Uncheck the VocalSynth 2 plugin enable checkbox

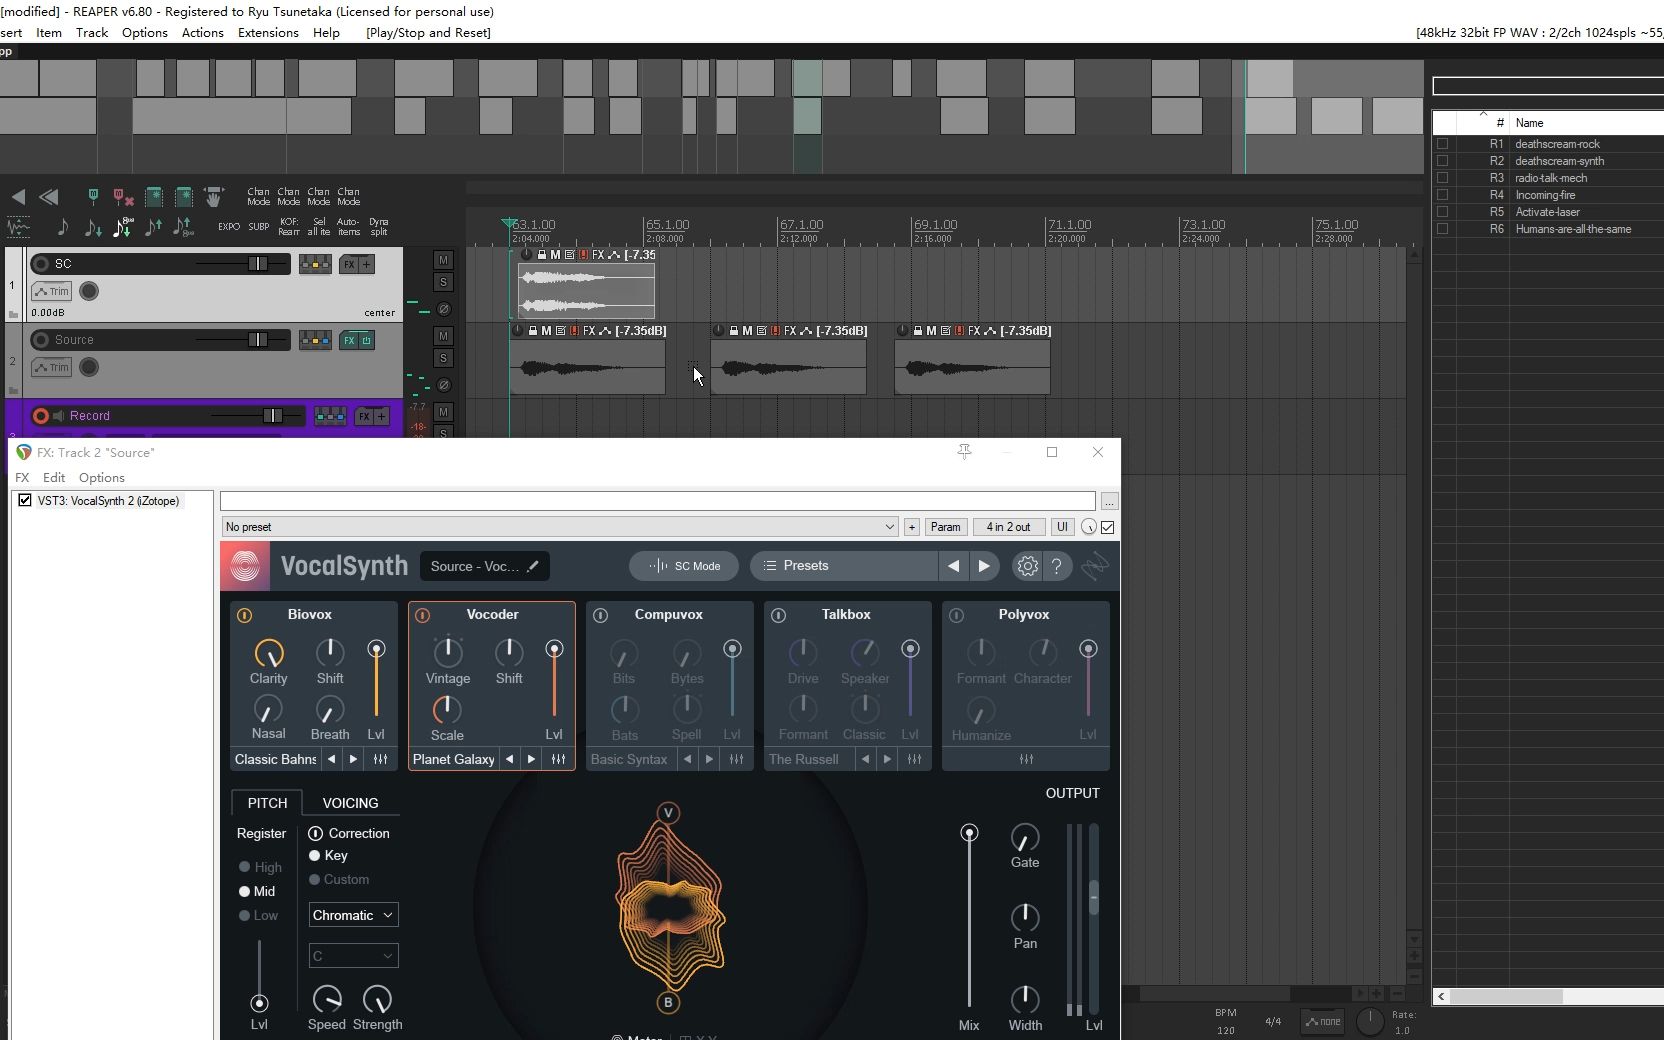pos(25,501)
